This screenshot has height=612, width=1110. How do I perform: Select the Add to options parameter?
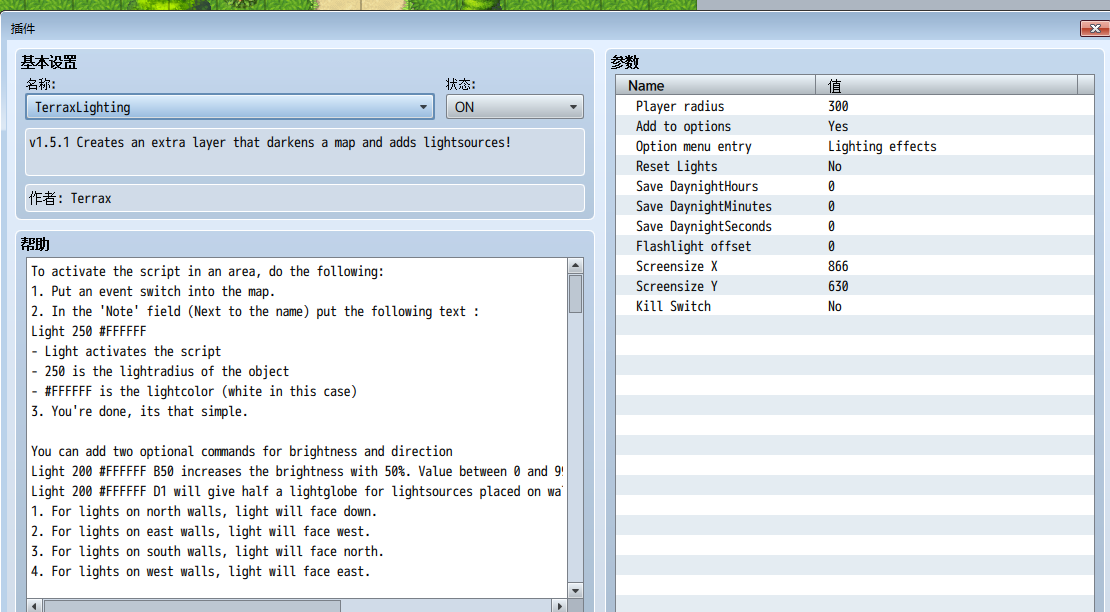(854, 126)
